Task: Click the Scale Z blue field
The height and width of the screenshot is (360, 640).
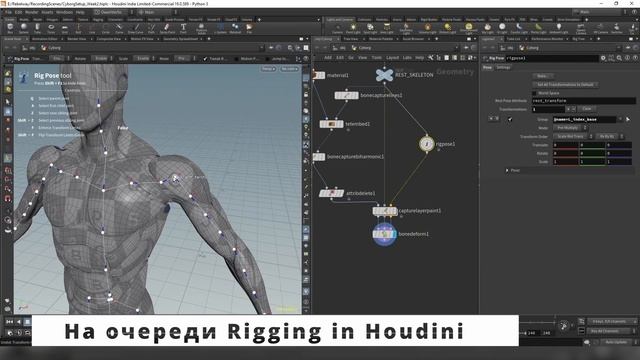Action: coord(619,162)
